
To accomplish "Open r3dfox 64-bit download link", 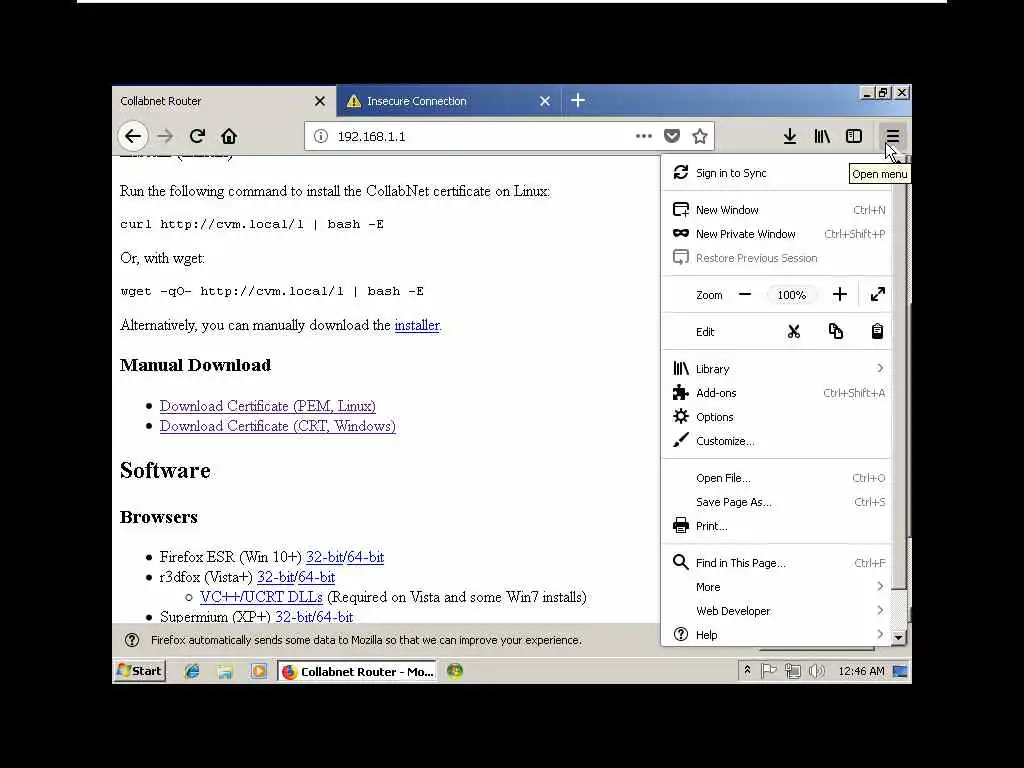I will coord(317,577).
